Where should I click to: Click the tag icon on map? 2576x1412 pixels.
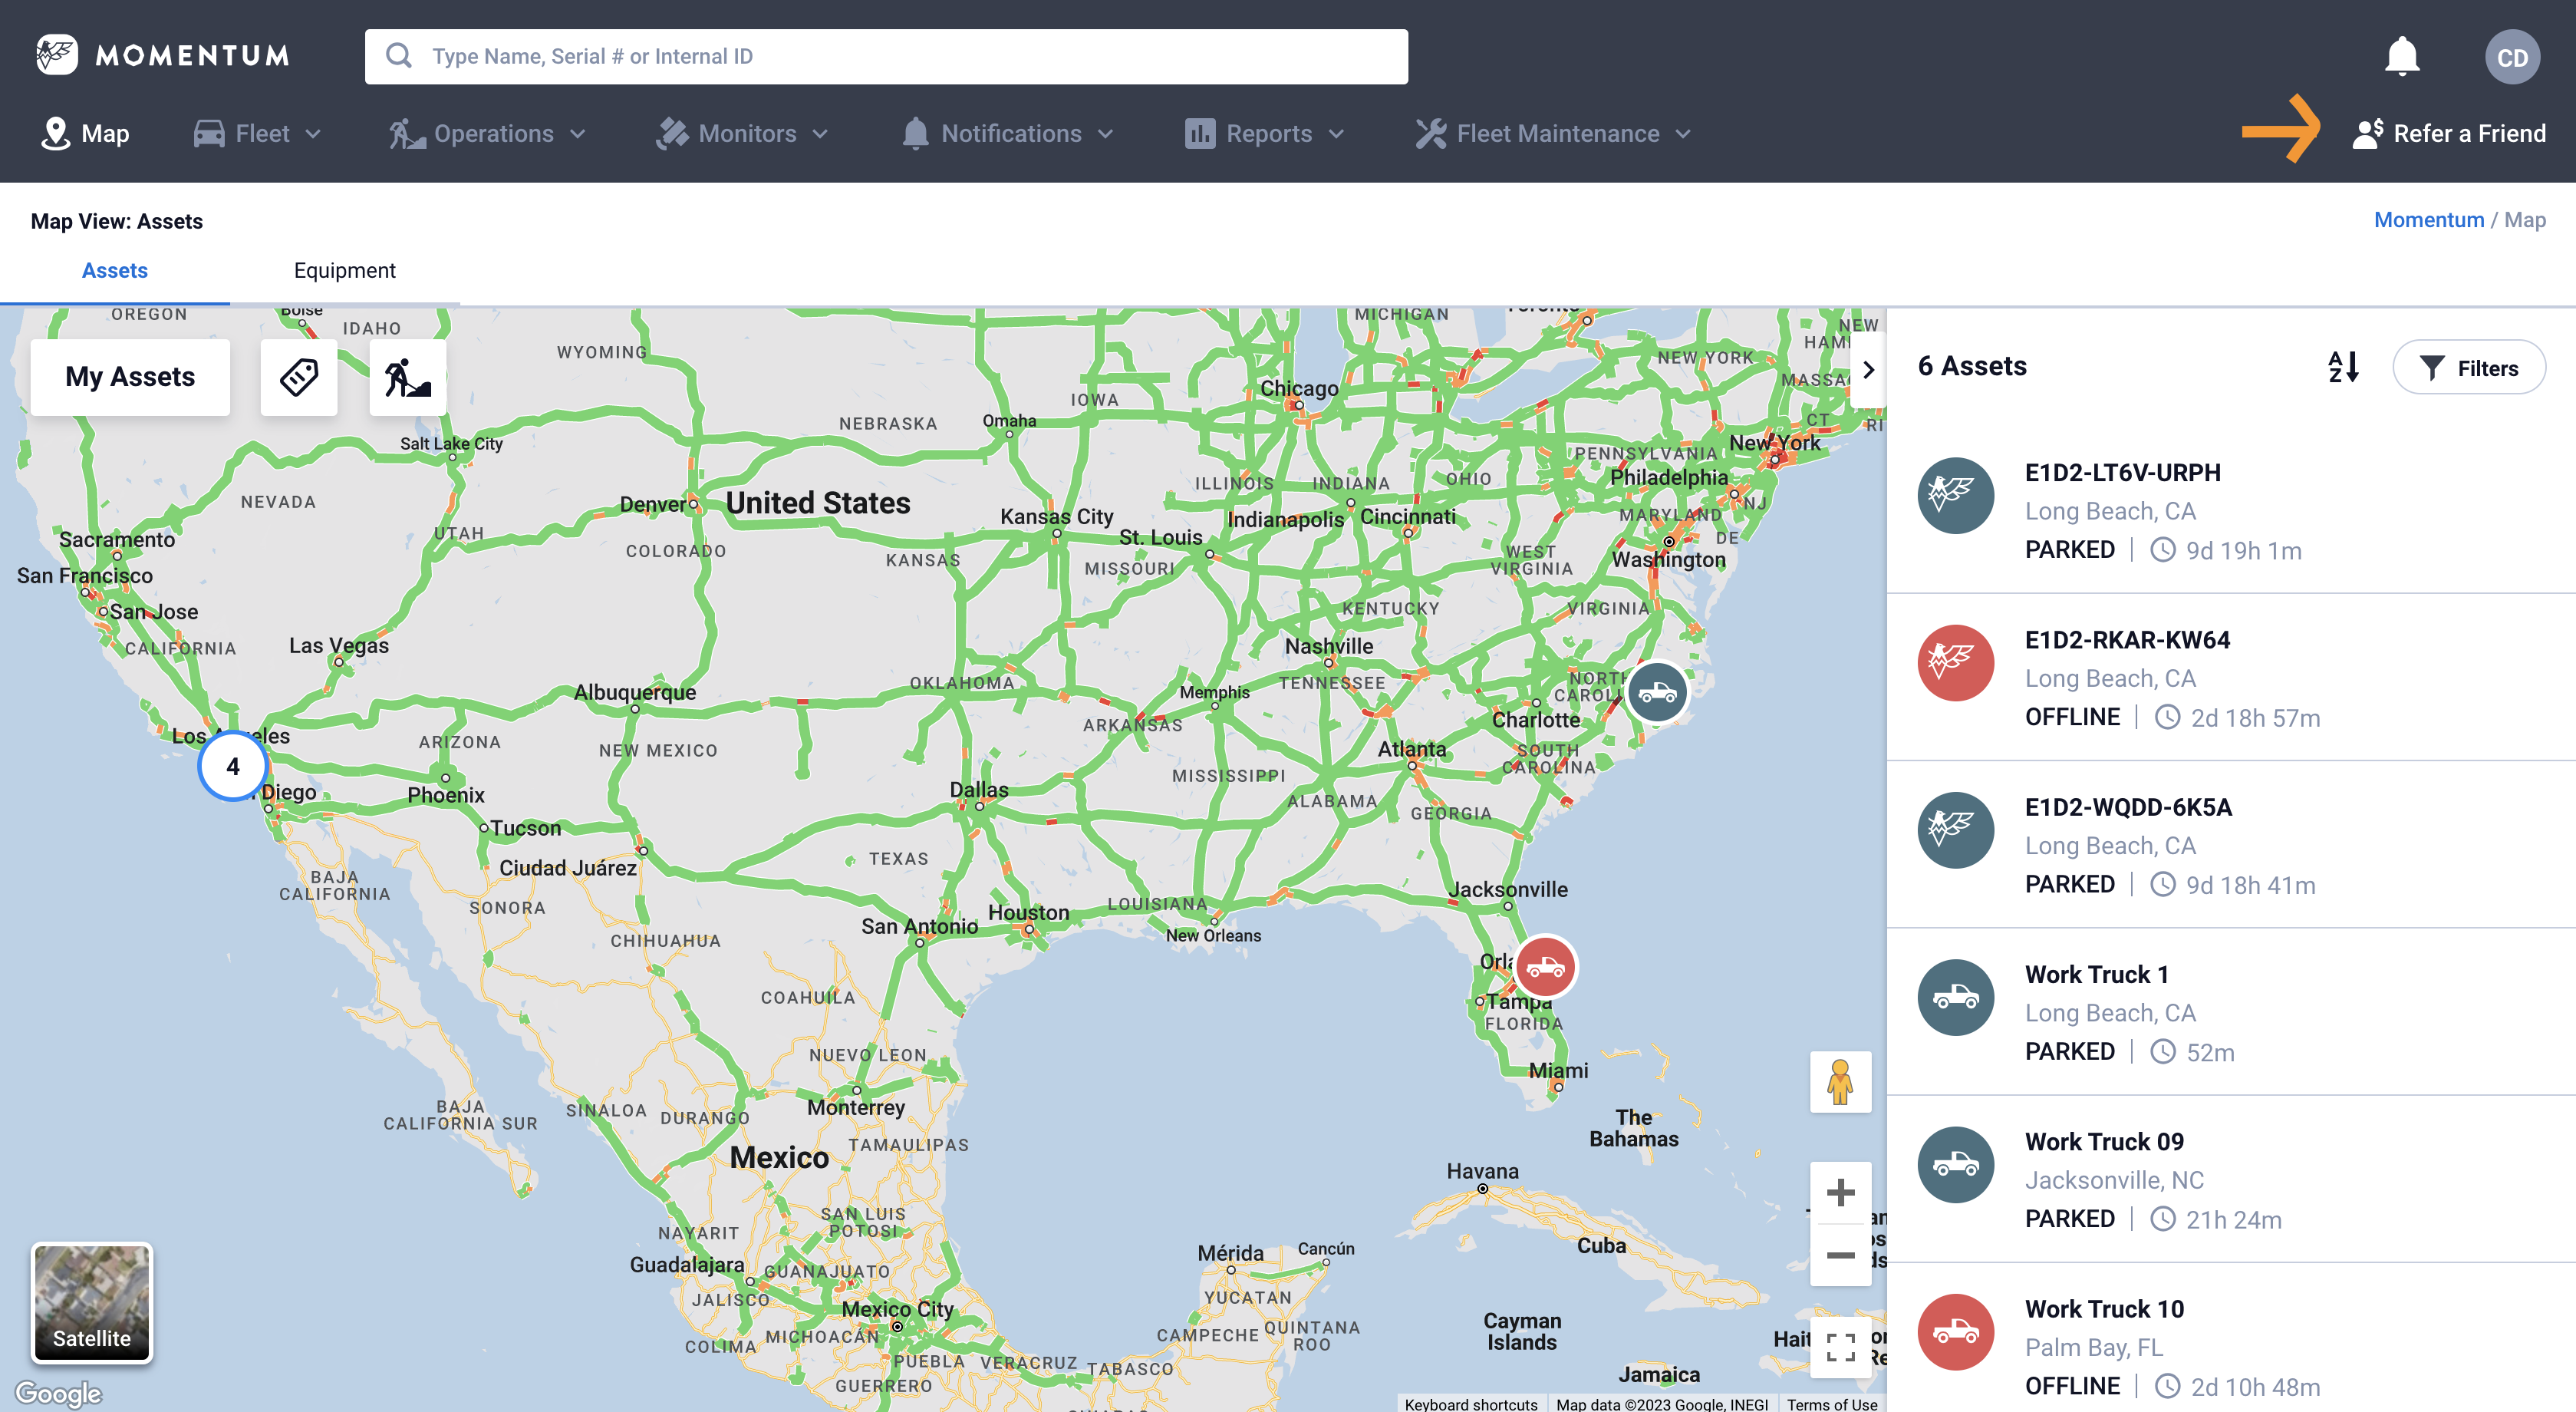[x=298, y=377]
